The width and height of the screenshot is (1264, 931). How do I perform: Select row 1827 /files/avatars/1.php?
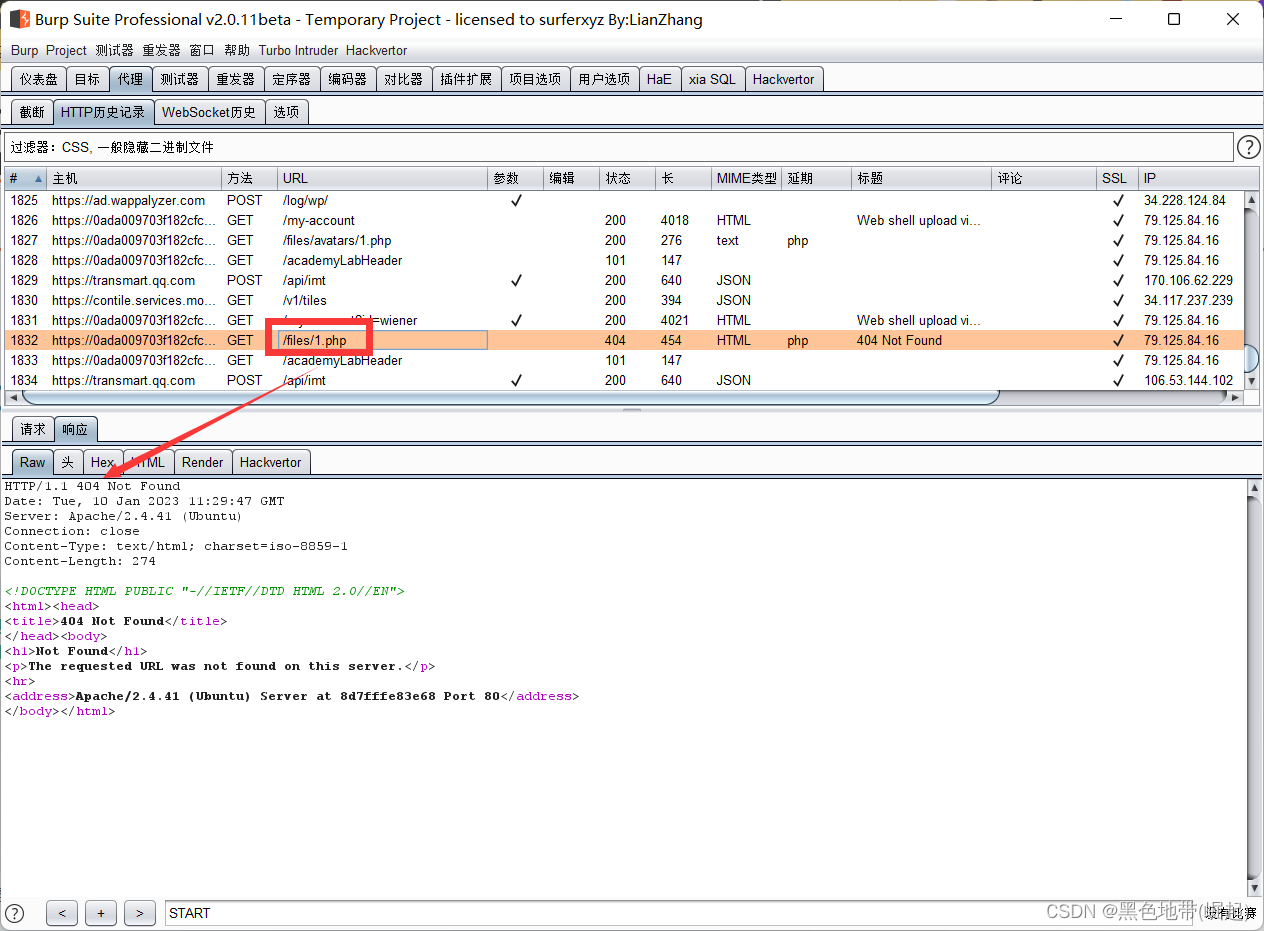(625, 240)
